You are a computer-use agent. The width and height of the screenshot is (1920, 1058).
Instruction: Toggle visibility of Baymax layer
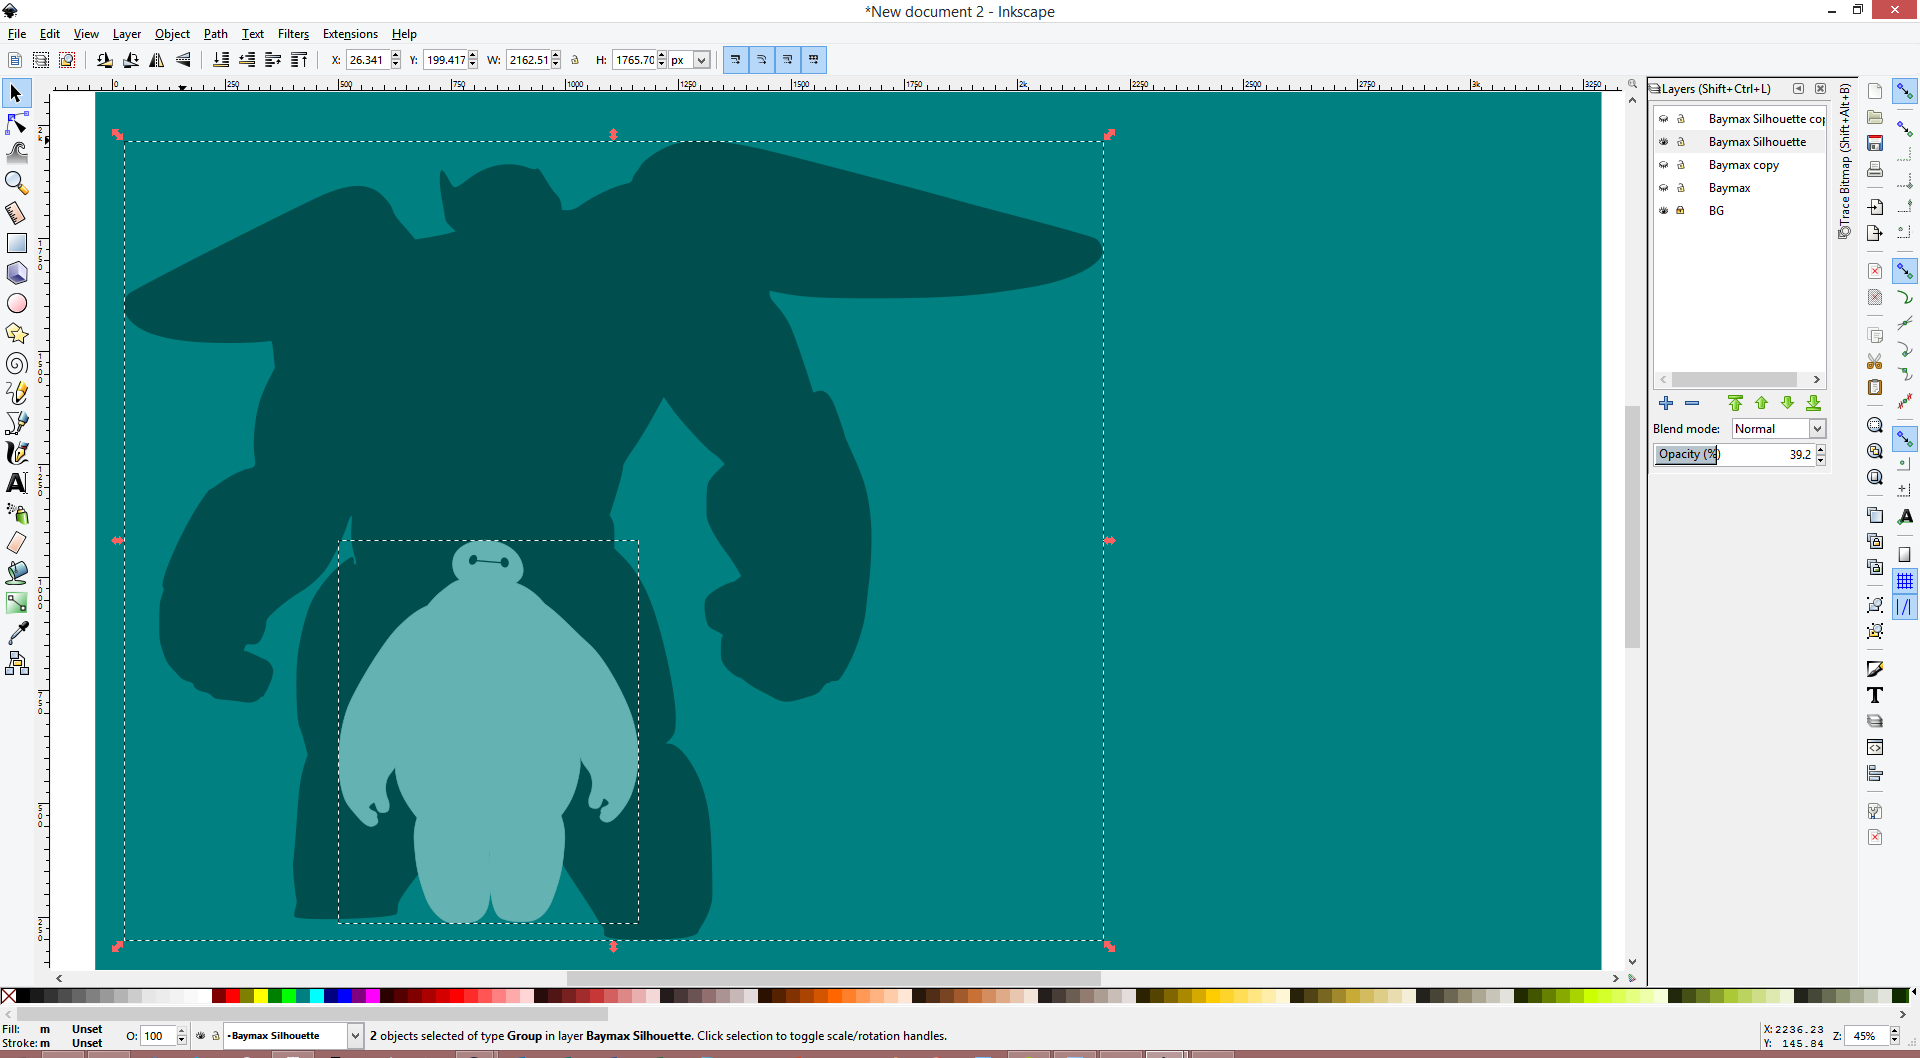(x=1664, y=188)
